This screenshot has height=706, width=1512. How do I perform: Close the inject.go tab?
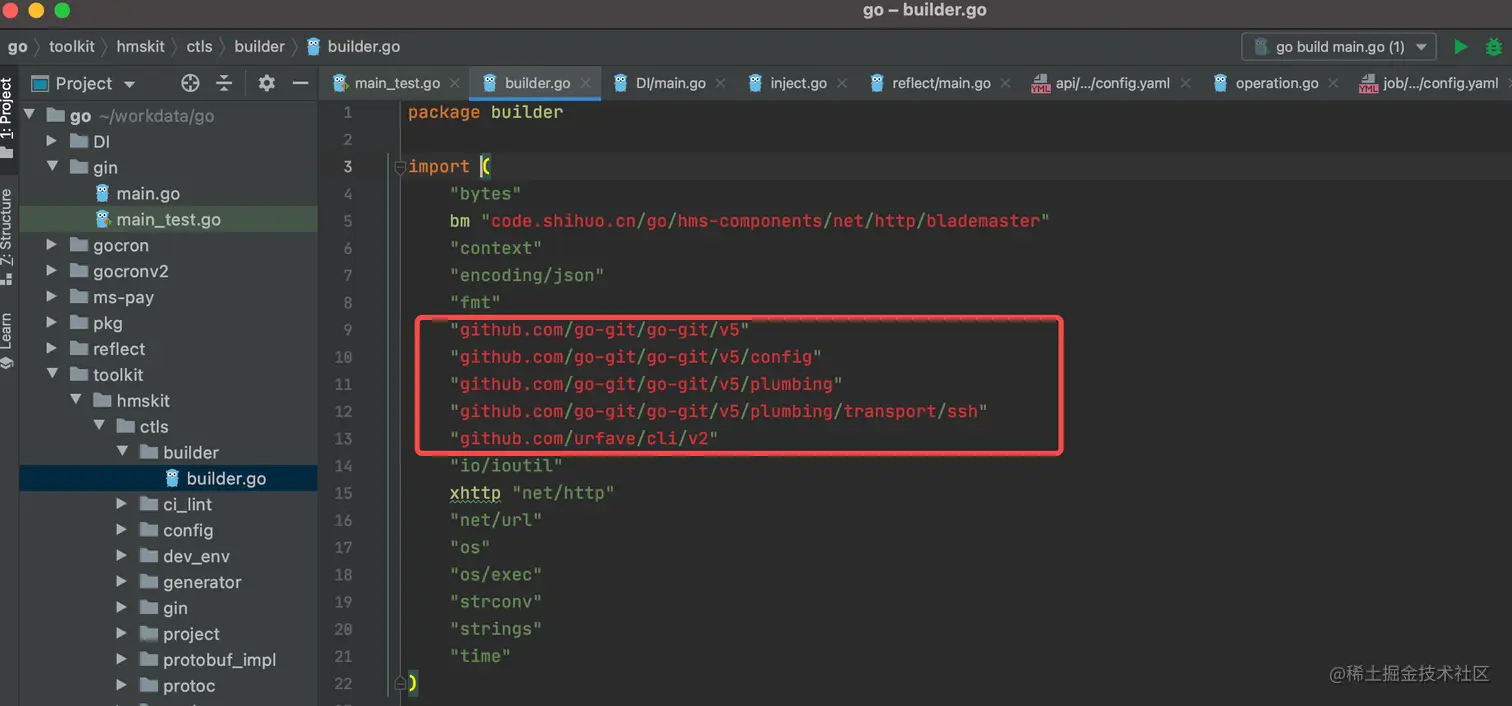tap(842, 83)
